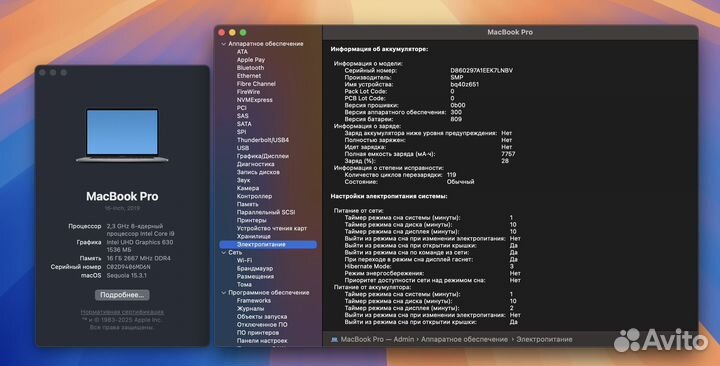This screenshot has width=720, height=366.
Task: Click the MacBook Pro laptop image
Action: coord(122,135)
